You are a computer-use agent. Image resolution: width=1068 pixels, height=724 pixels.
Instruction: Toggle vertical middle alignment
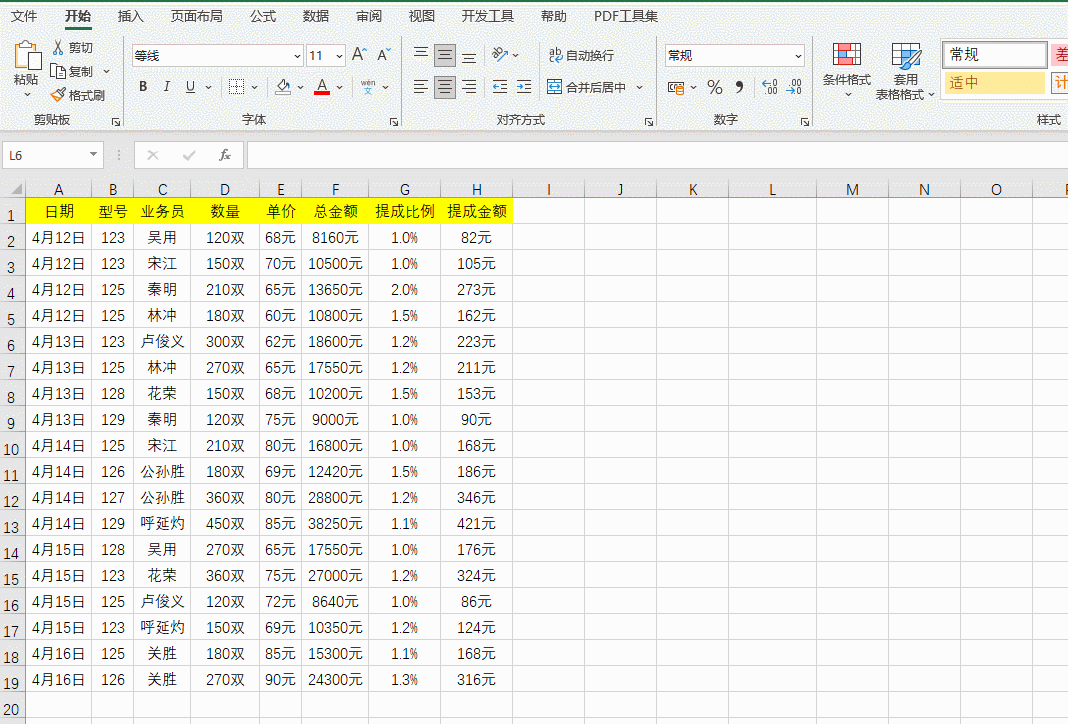click(x=445, y=54)
